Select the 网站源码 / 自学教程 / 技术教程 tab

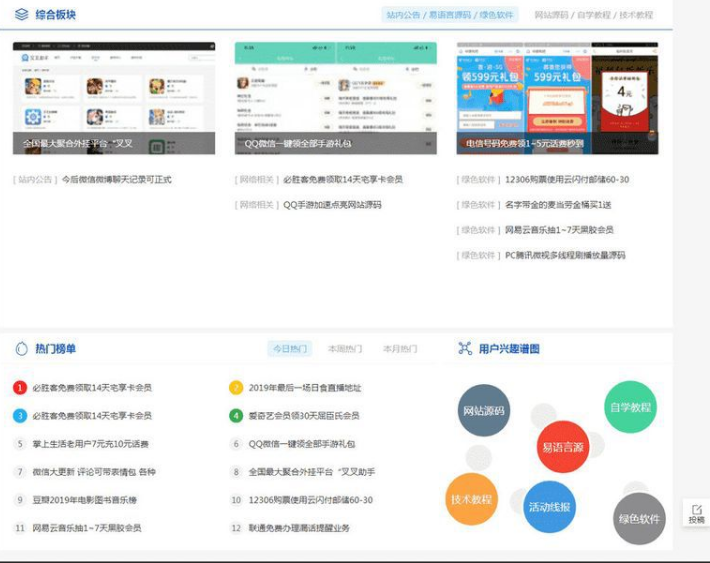pos(593,15)
